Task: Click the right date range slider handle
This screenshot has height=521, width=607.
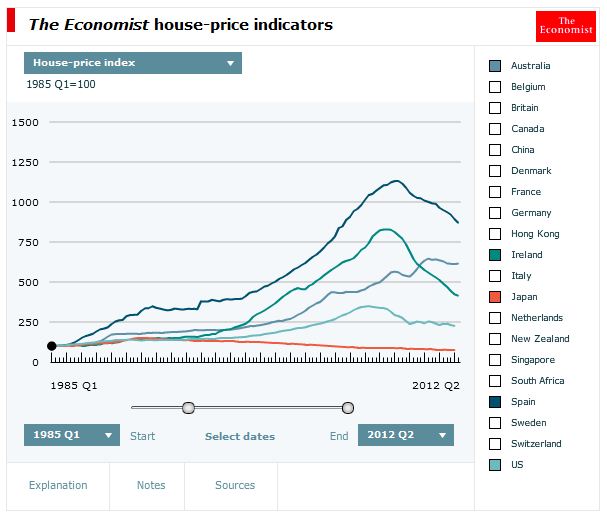Action: [x=348, y=408]
